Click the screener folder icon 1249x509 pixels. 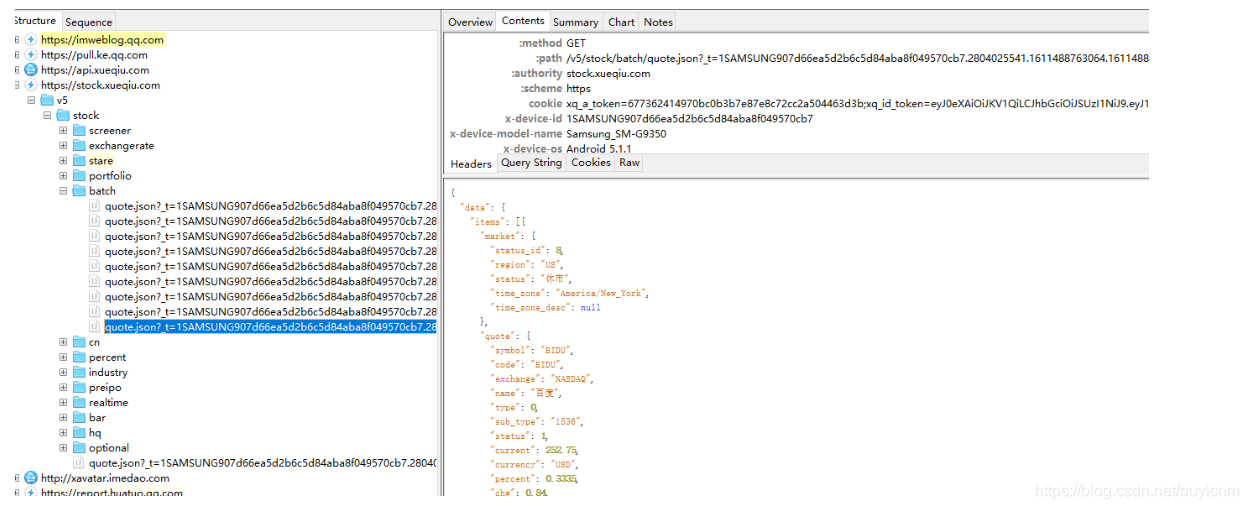[x=79, y=131]
